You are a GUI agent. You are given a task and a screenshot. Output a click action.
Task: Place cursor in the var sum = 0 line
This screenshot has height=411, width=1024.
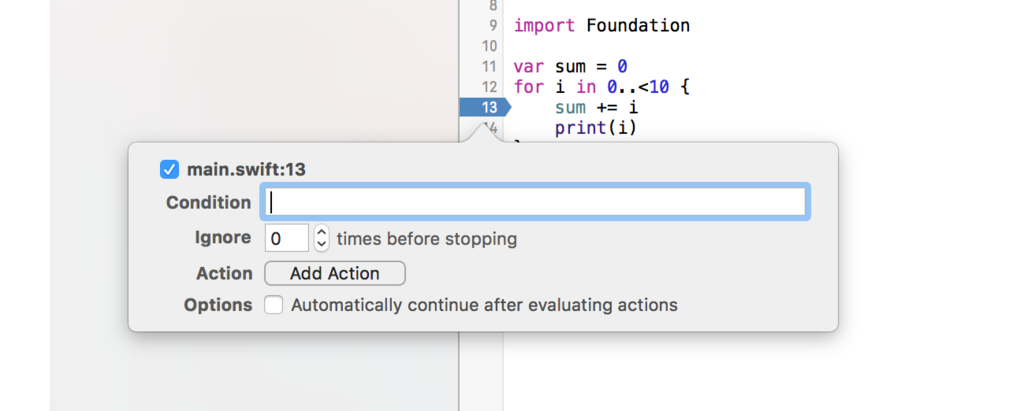[x=570, y=67]
